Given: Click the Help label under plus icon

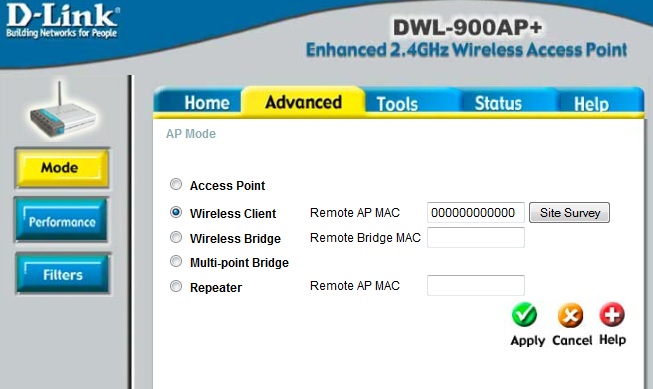Looking at the screenshot, I should 612,339.
